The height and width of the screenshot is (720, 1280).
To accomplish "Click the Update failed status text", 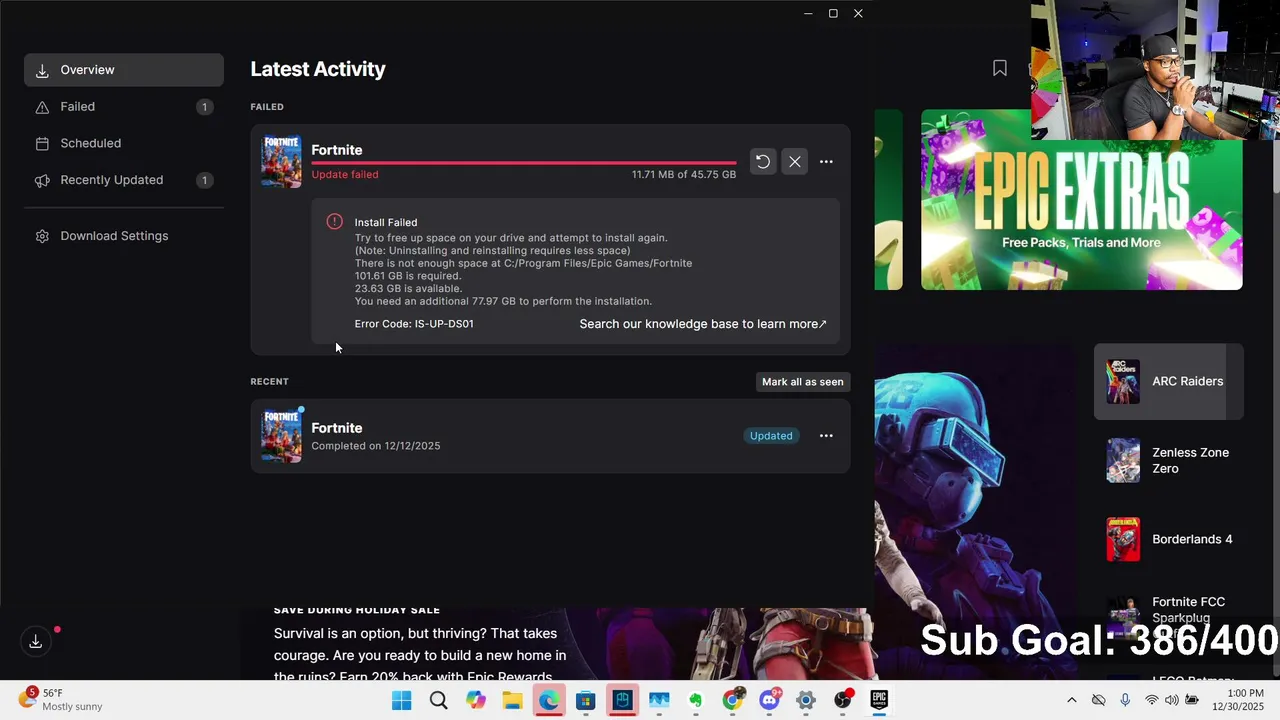I will tap(345, 174).
